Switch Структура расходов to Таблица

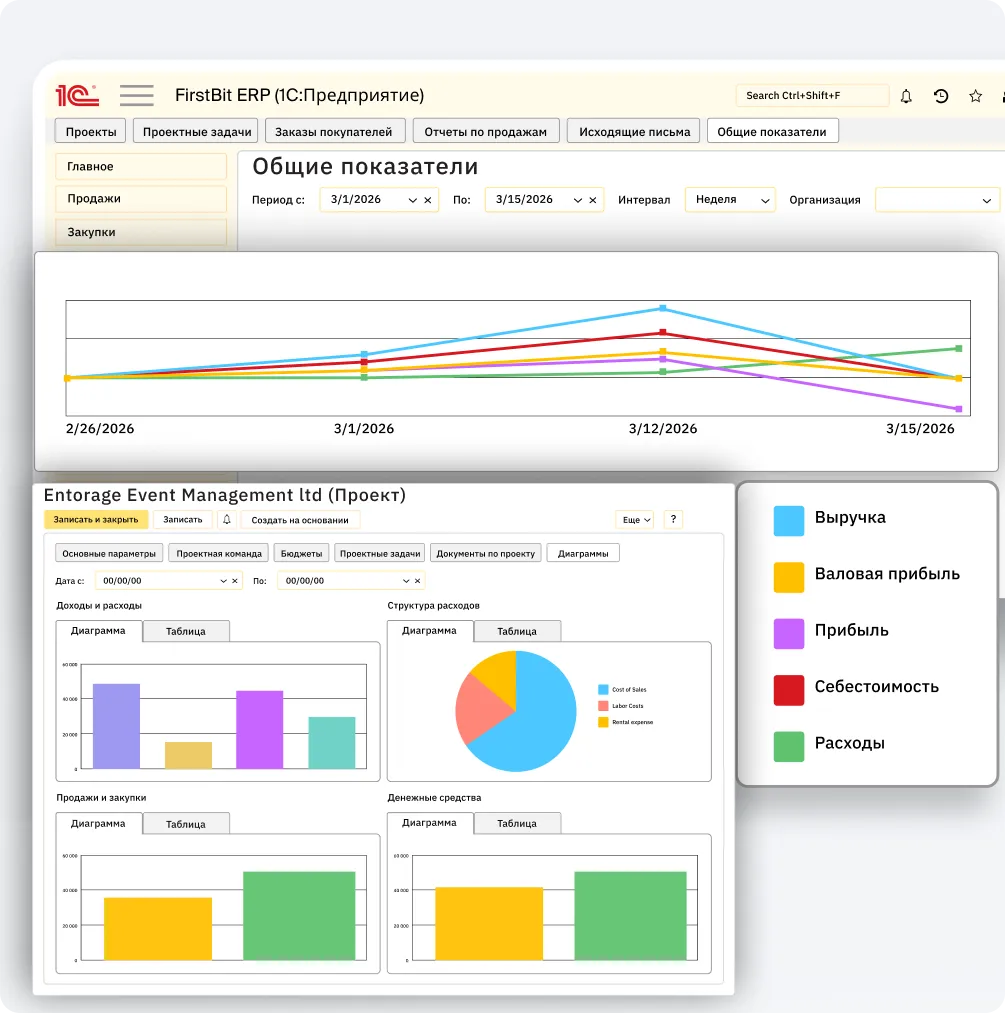pos(517,631)
